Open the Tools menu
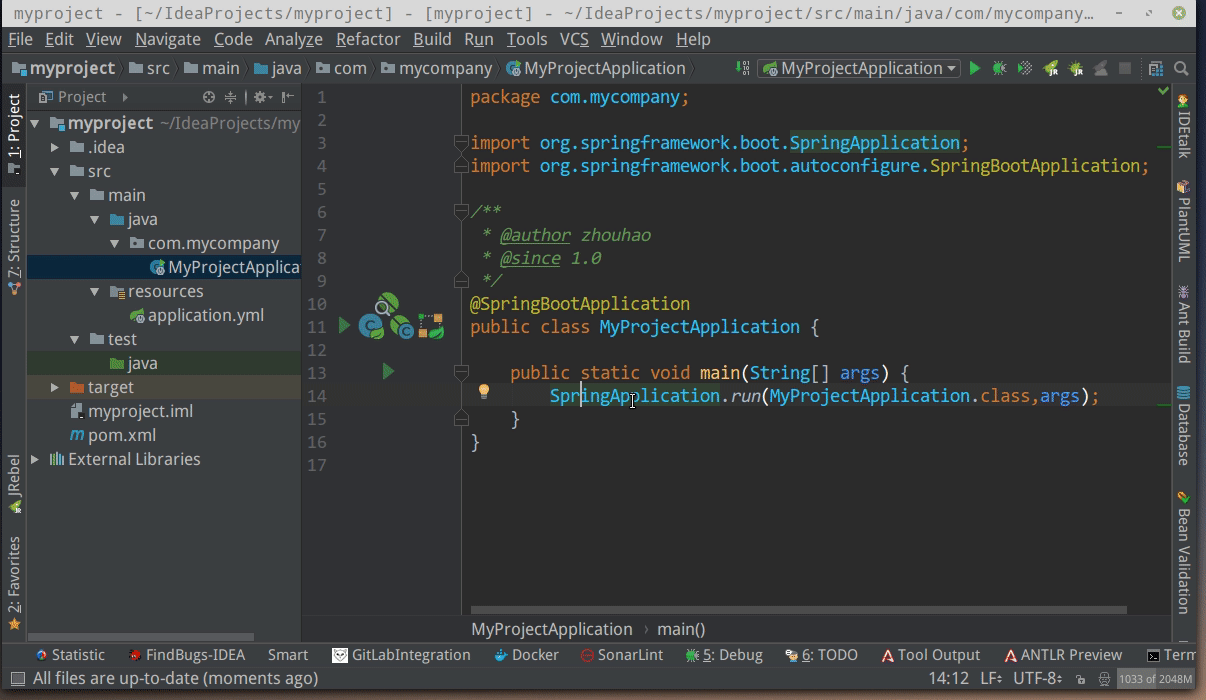This screenshot has width=1206, height=700. tap(527, 39)
